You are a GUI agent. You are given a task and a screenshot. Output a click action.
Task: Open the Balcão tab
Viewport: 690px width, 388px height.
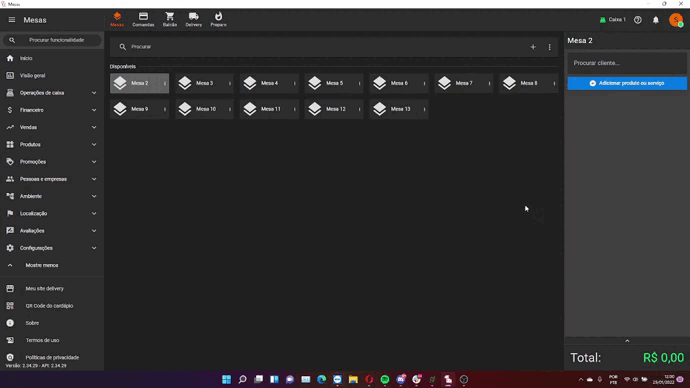click(169, 20)
